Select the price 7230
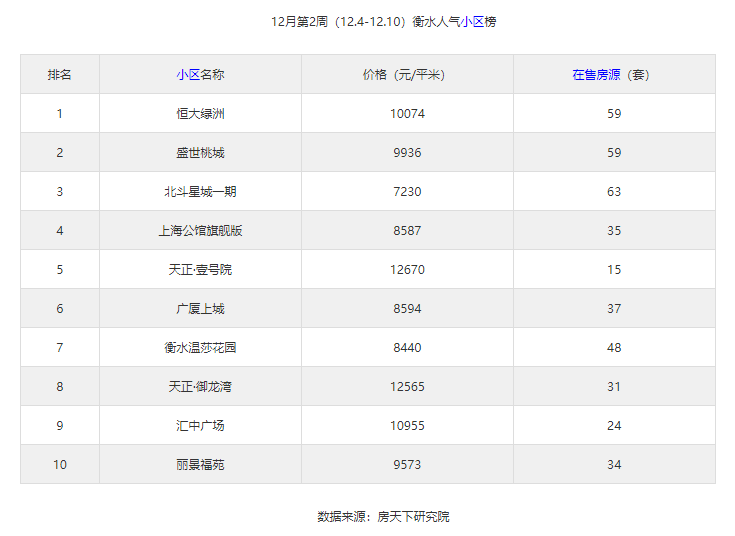Viewport: 735px width, 536px height. pyautogui.click(x=407, y=191)
